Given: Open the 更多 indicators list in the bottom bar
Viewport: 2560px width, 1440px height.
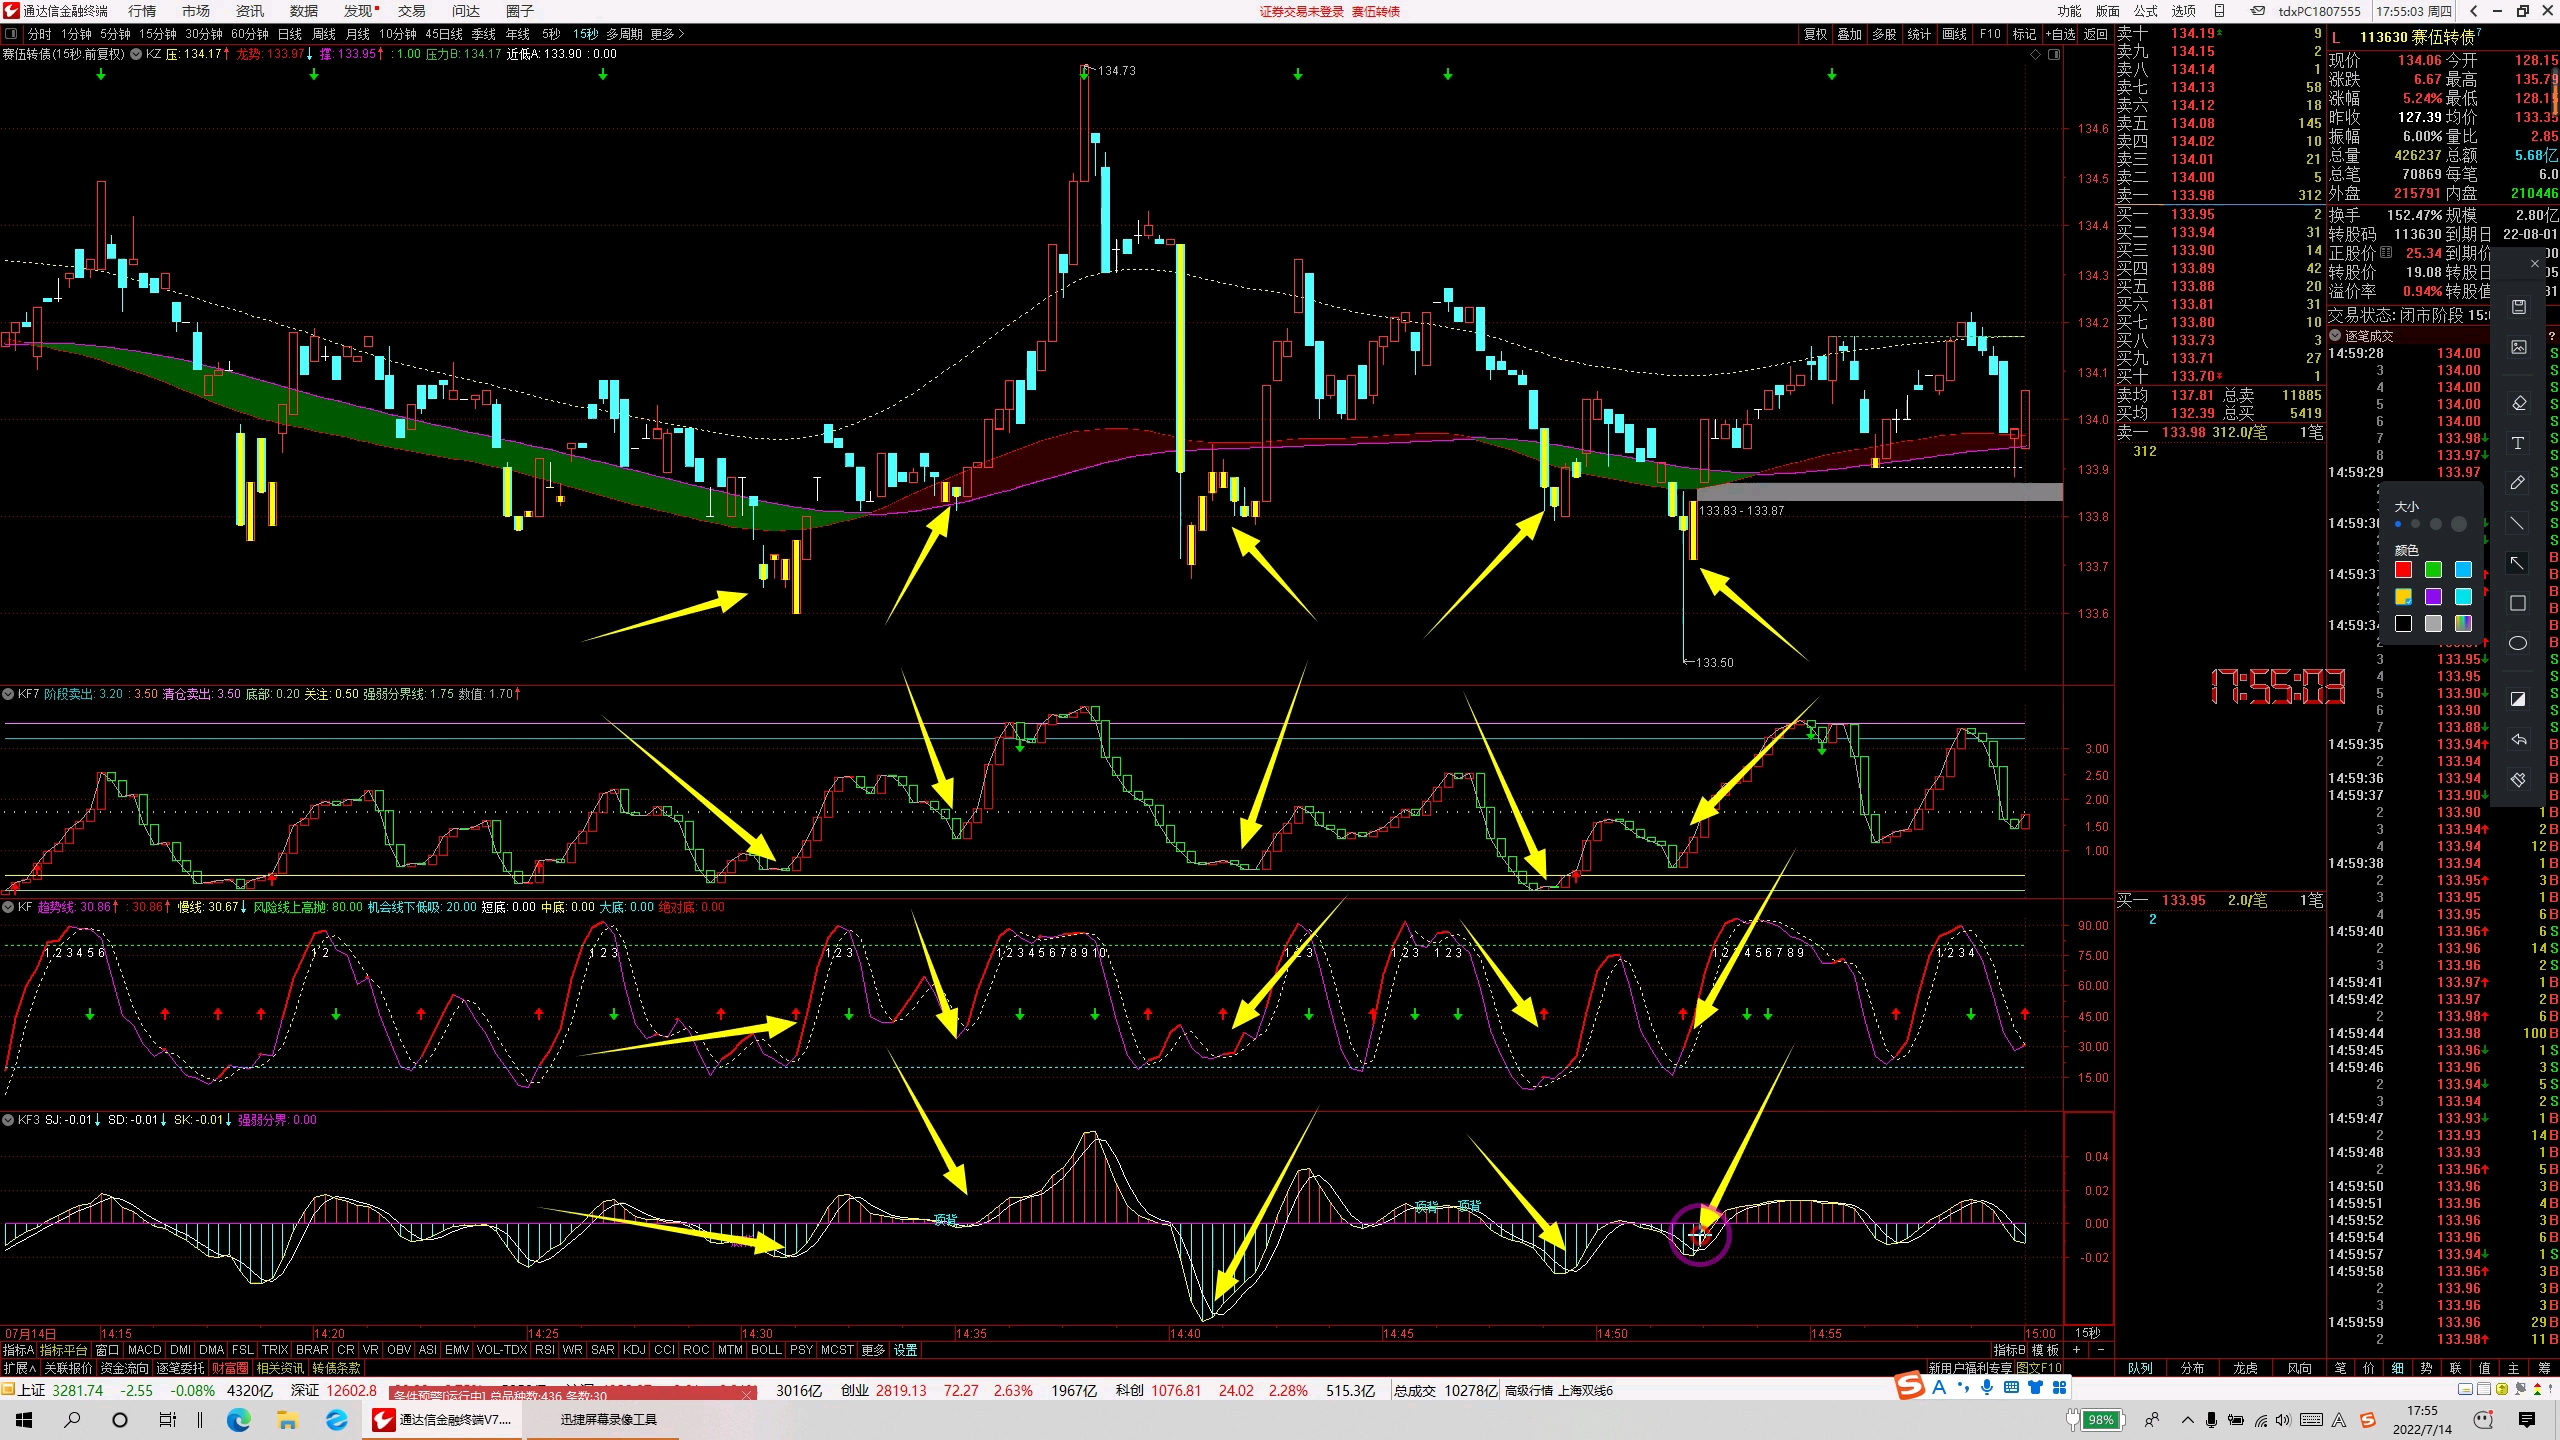Looking at the screenshot, I should [x=873, y=1350].
